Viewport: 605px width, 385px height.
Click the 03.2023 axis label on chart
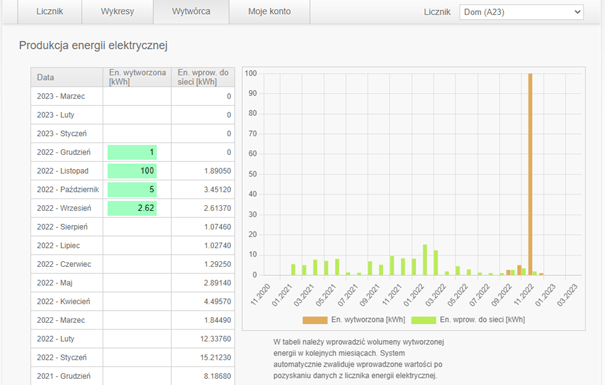coord(567,295)
